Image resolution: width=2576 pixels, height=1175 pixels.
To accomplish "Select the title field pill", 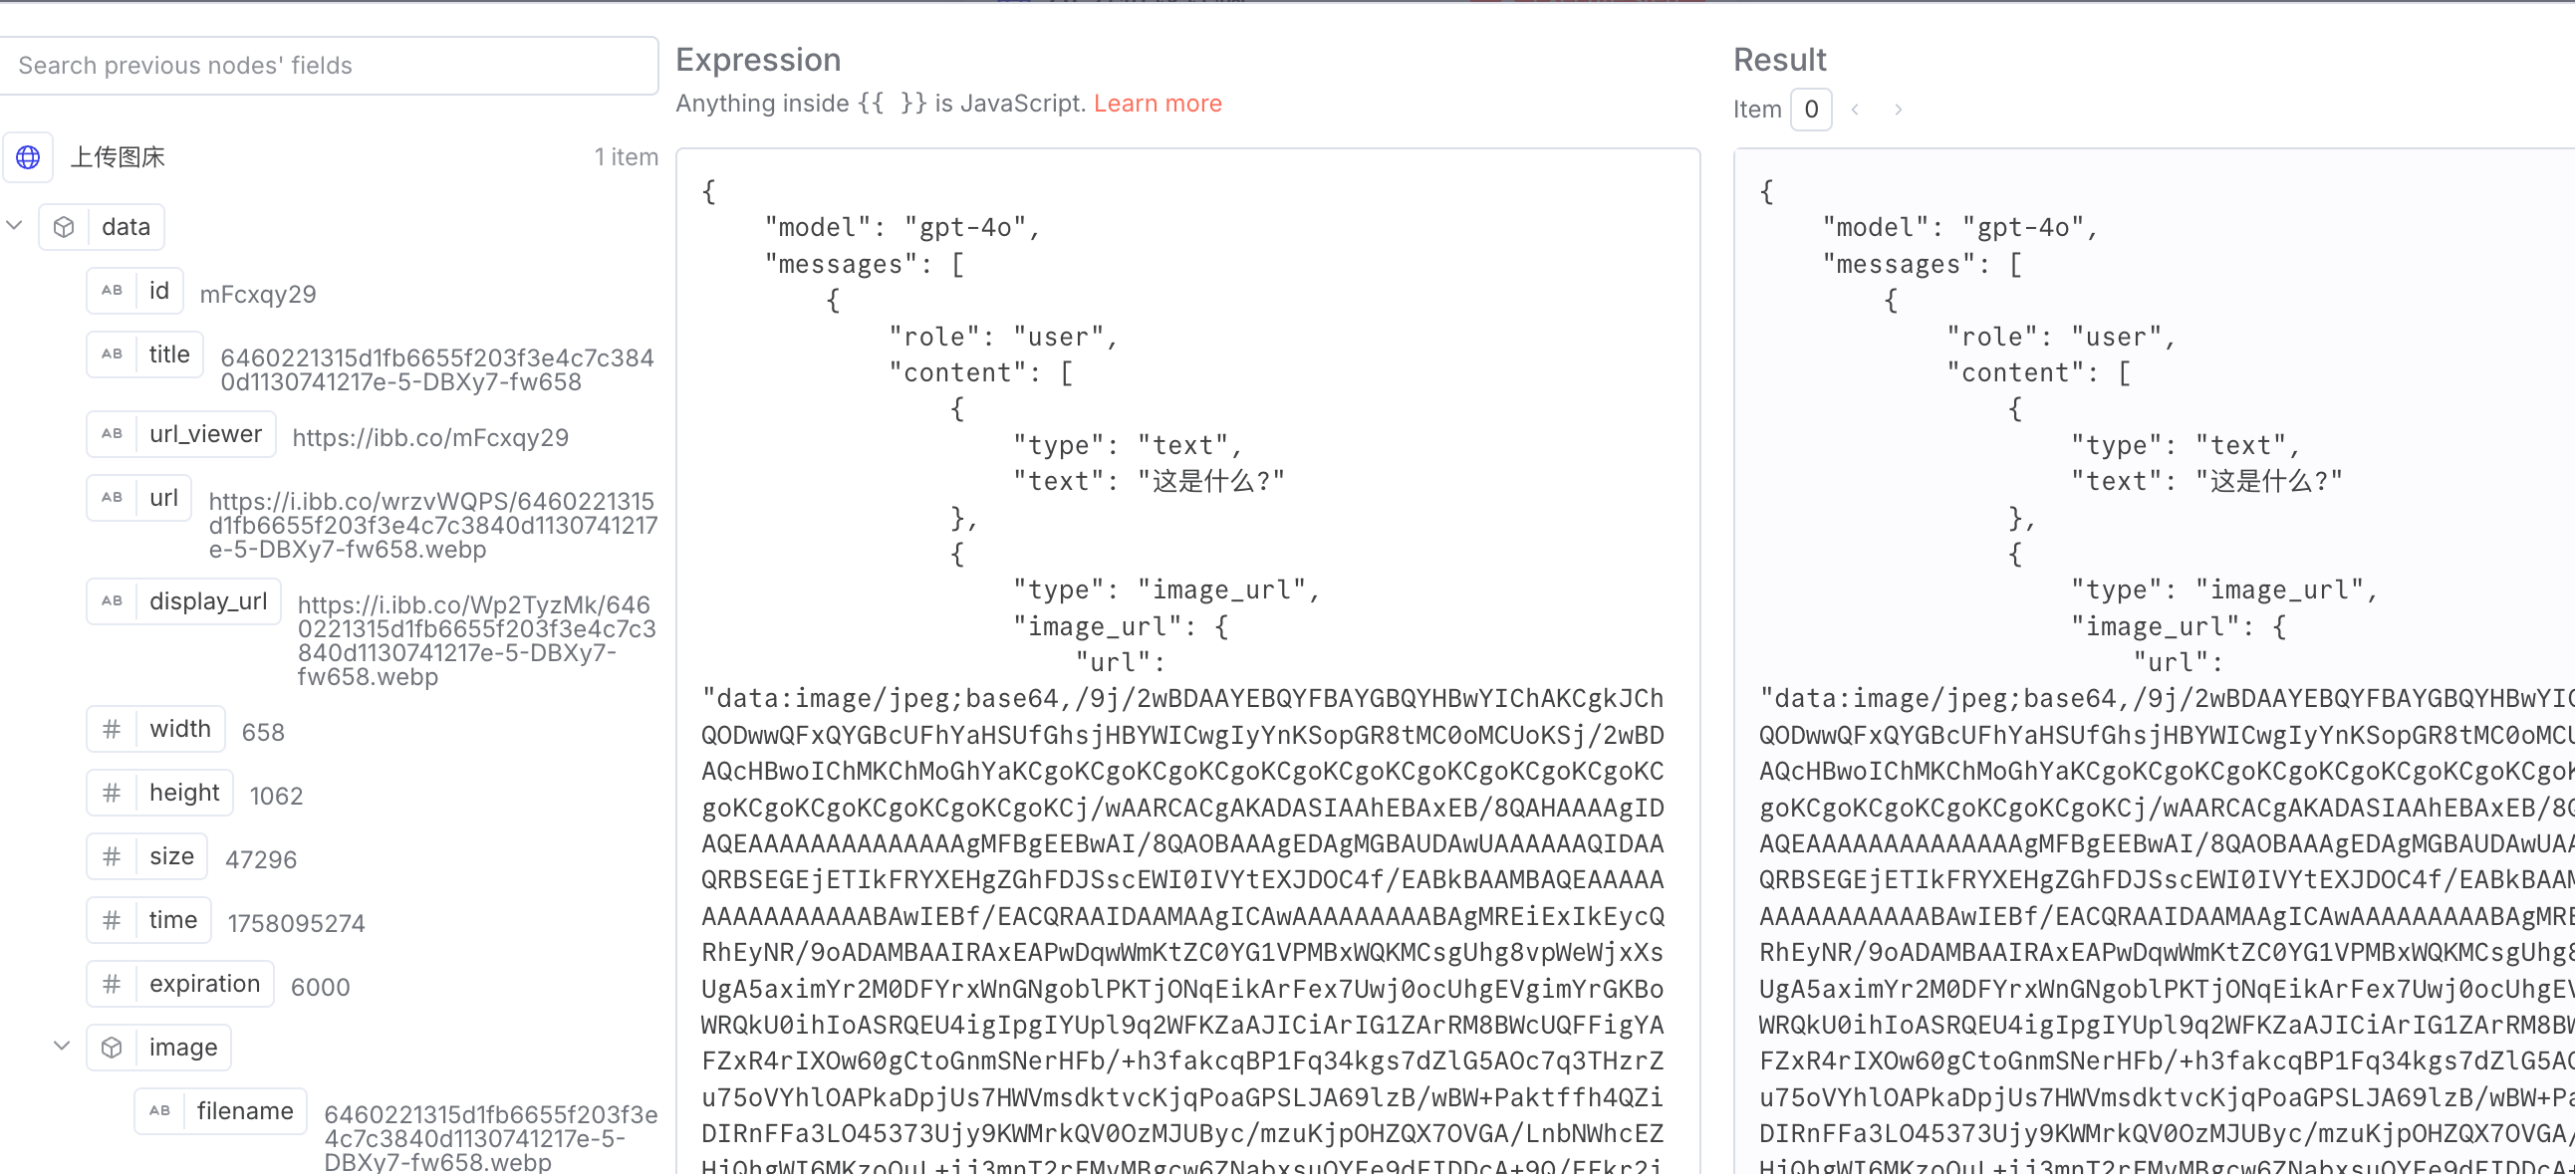I will point(145,354).
